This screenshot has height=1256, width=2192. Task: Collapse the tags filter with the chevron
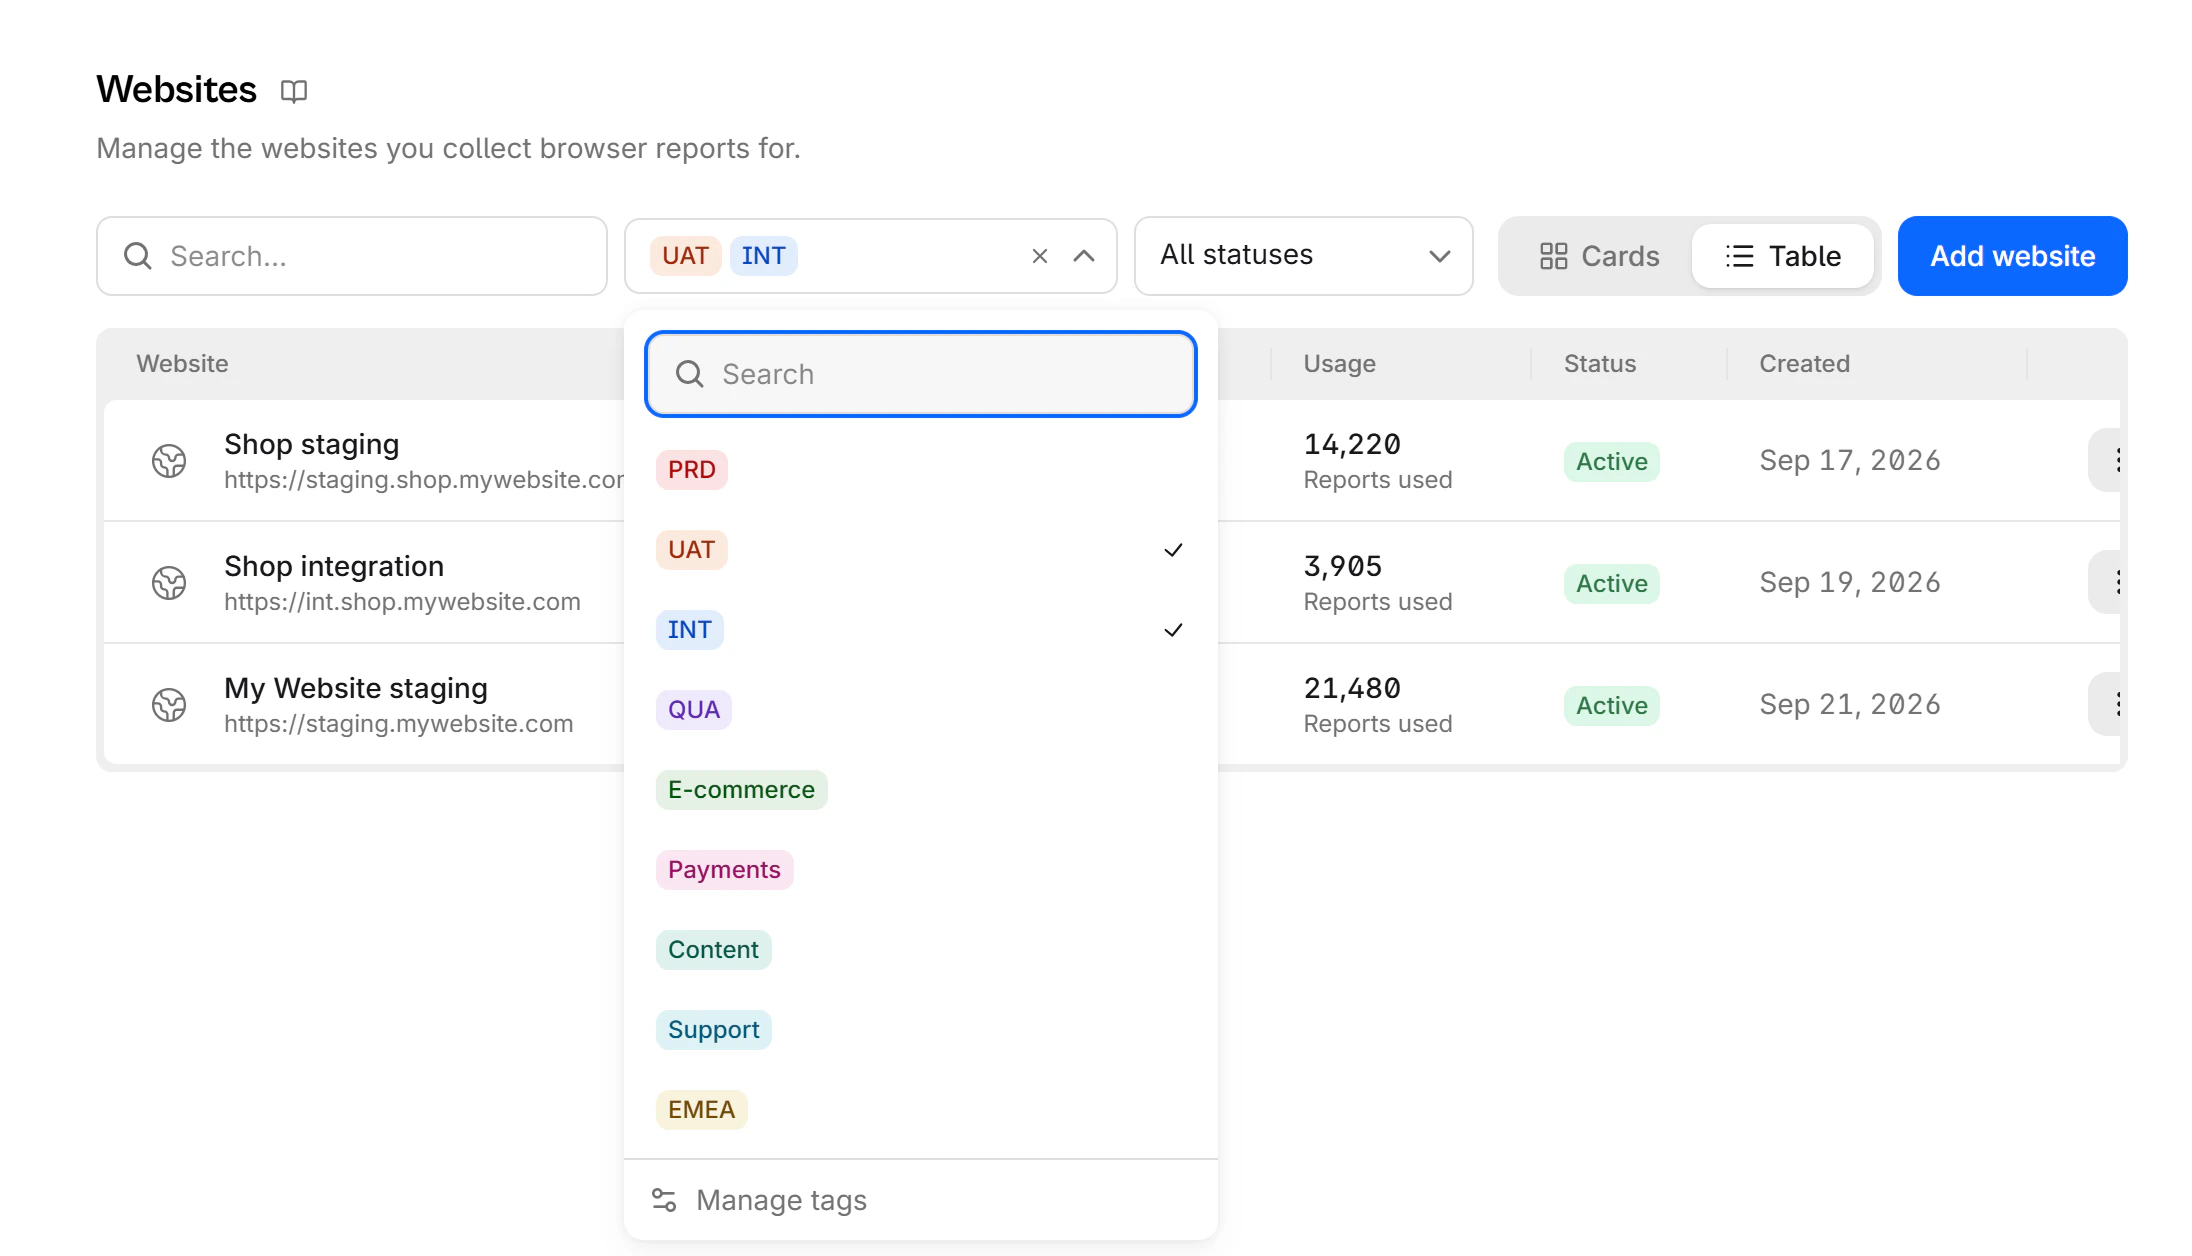tap(1084, 256)
